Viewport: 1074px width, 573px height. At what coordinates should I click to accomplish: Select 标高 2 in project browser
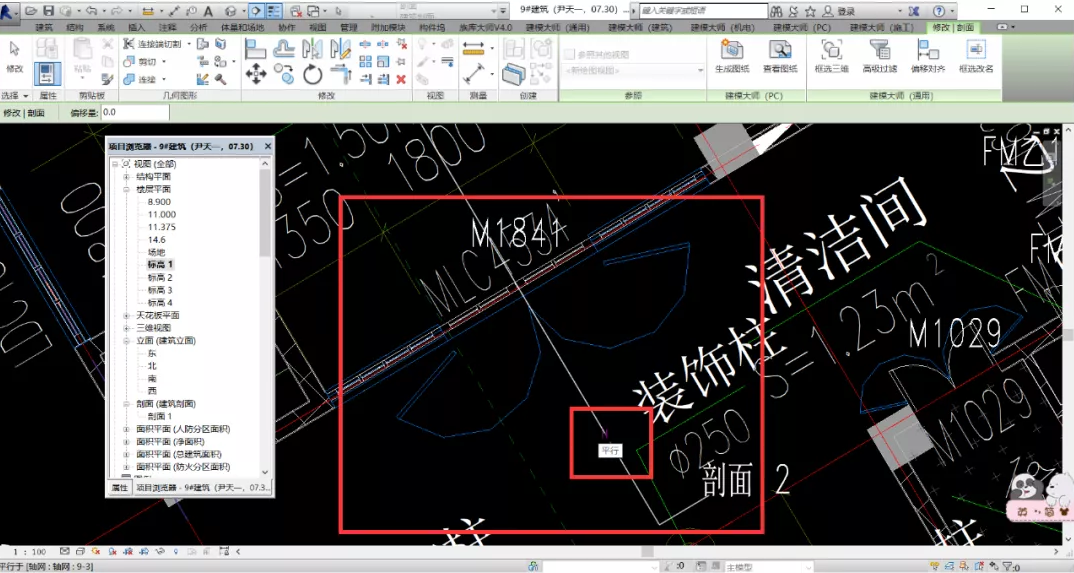click(160, 277)
